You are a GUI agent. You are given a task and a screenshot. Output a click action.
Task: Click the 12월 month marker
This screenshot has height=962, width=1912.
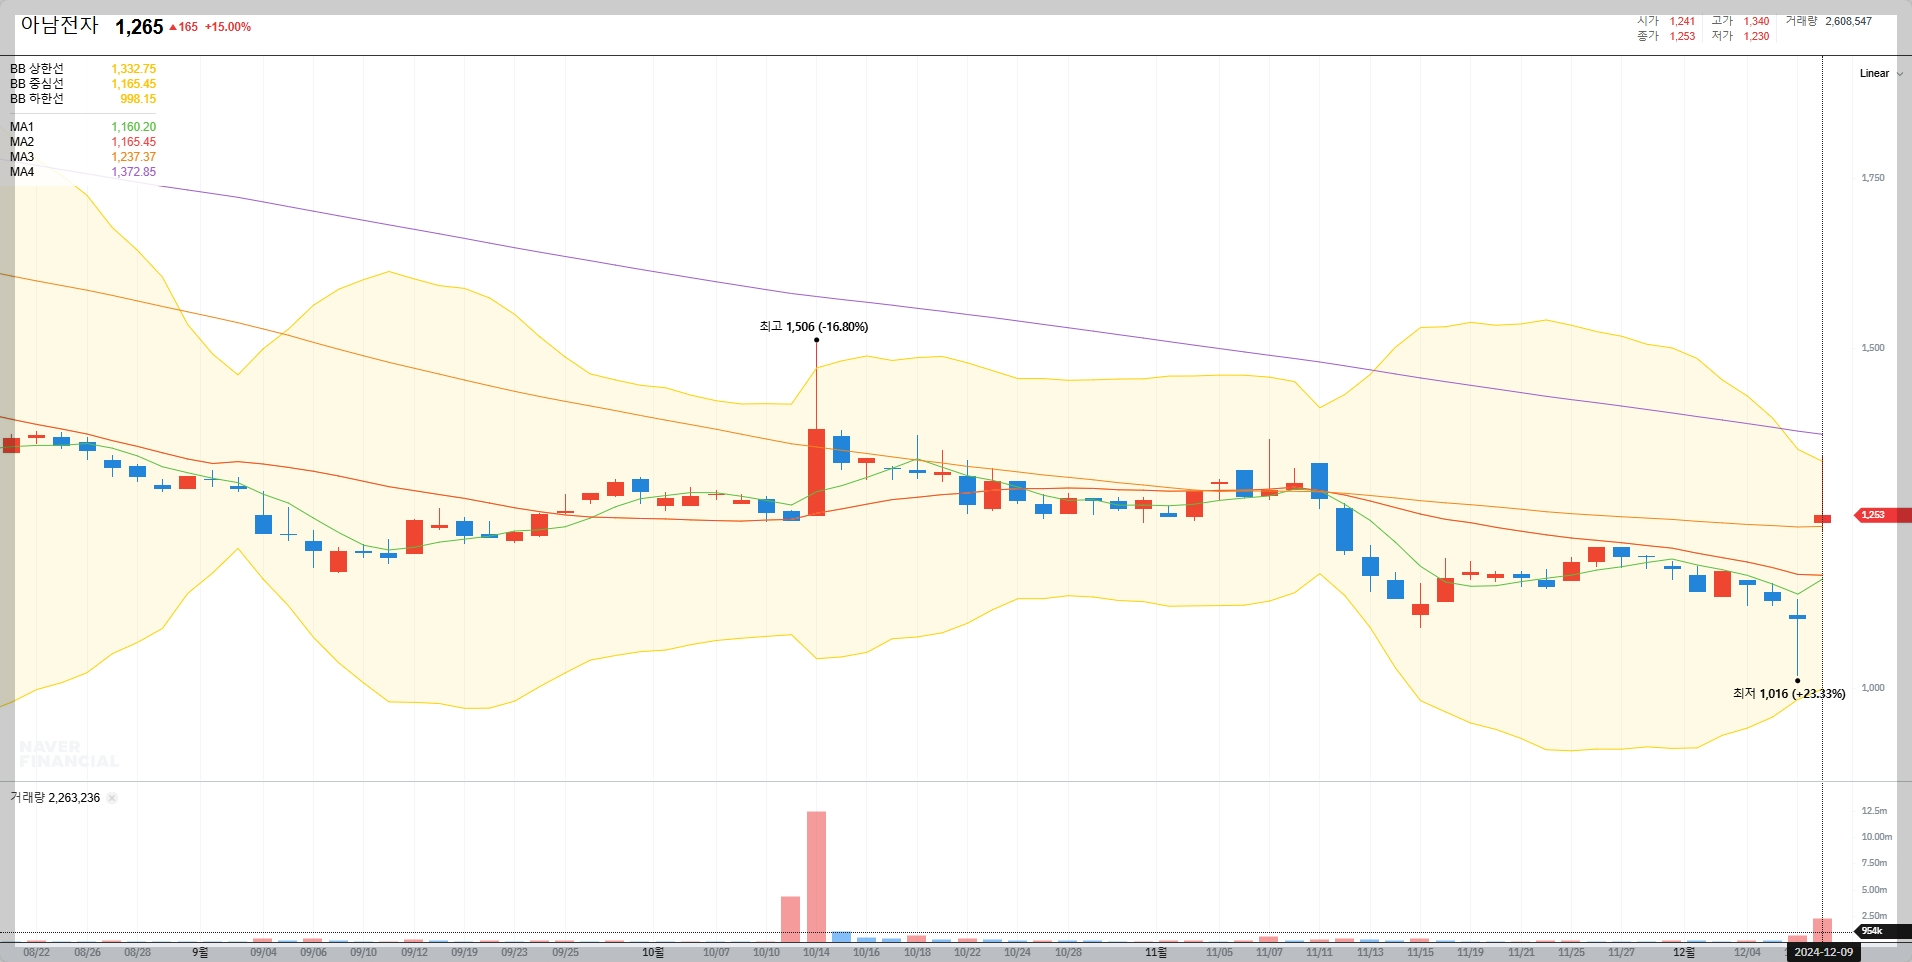1684,953
